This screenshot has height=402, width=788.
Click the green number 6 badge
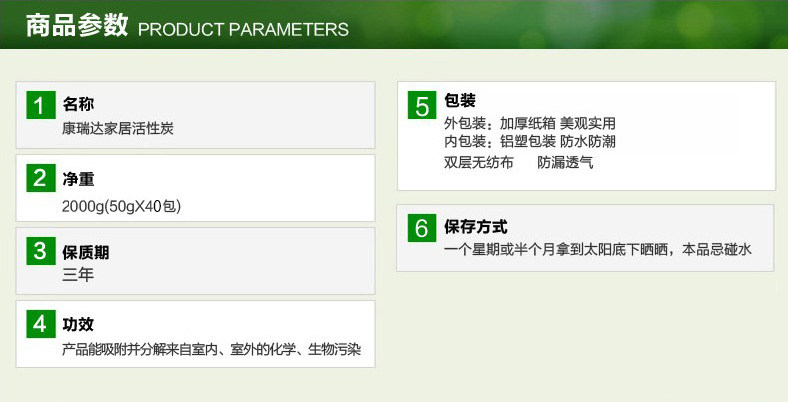tap(422, 228)
